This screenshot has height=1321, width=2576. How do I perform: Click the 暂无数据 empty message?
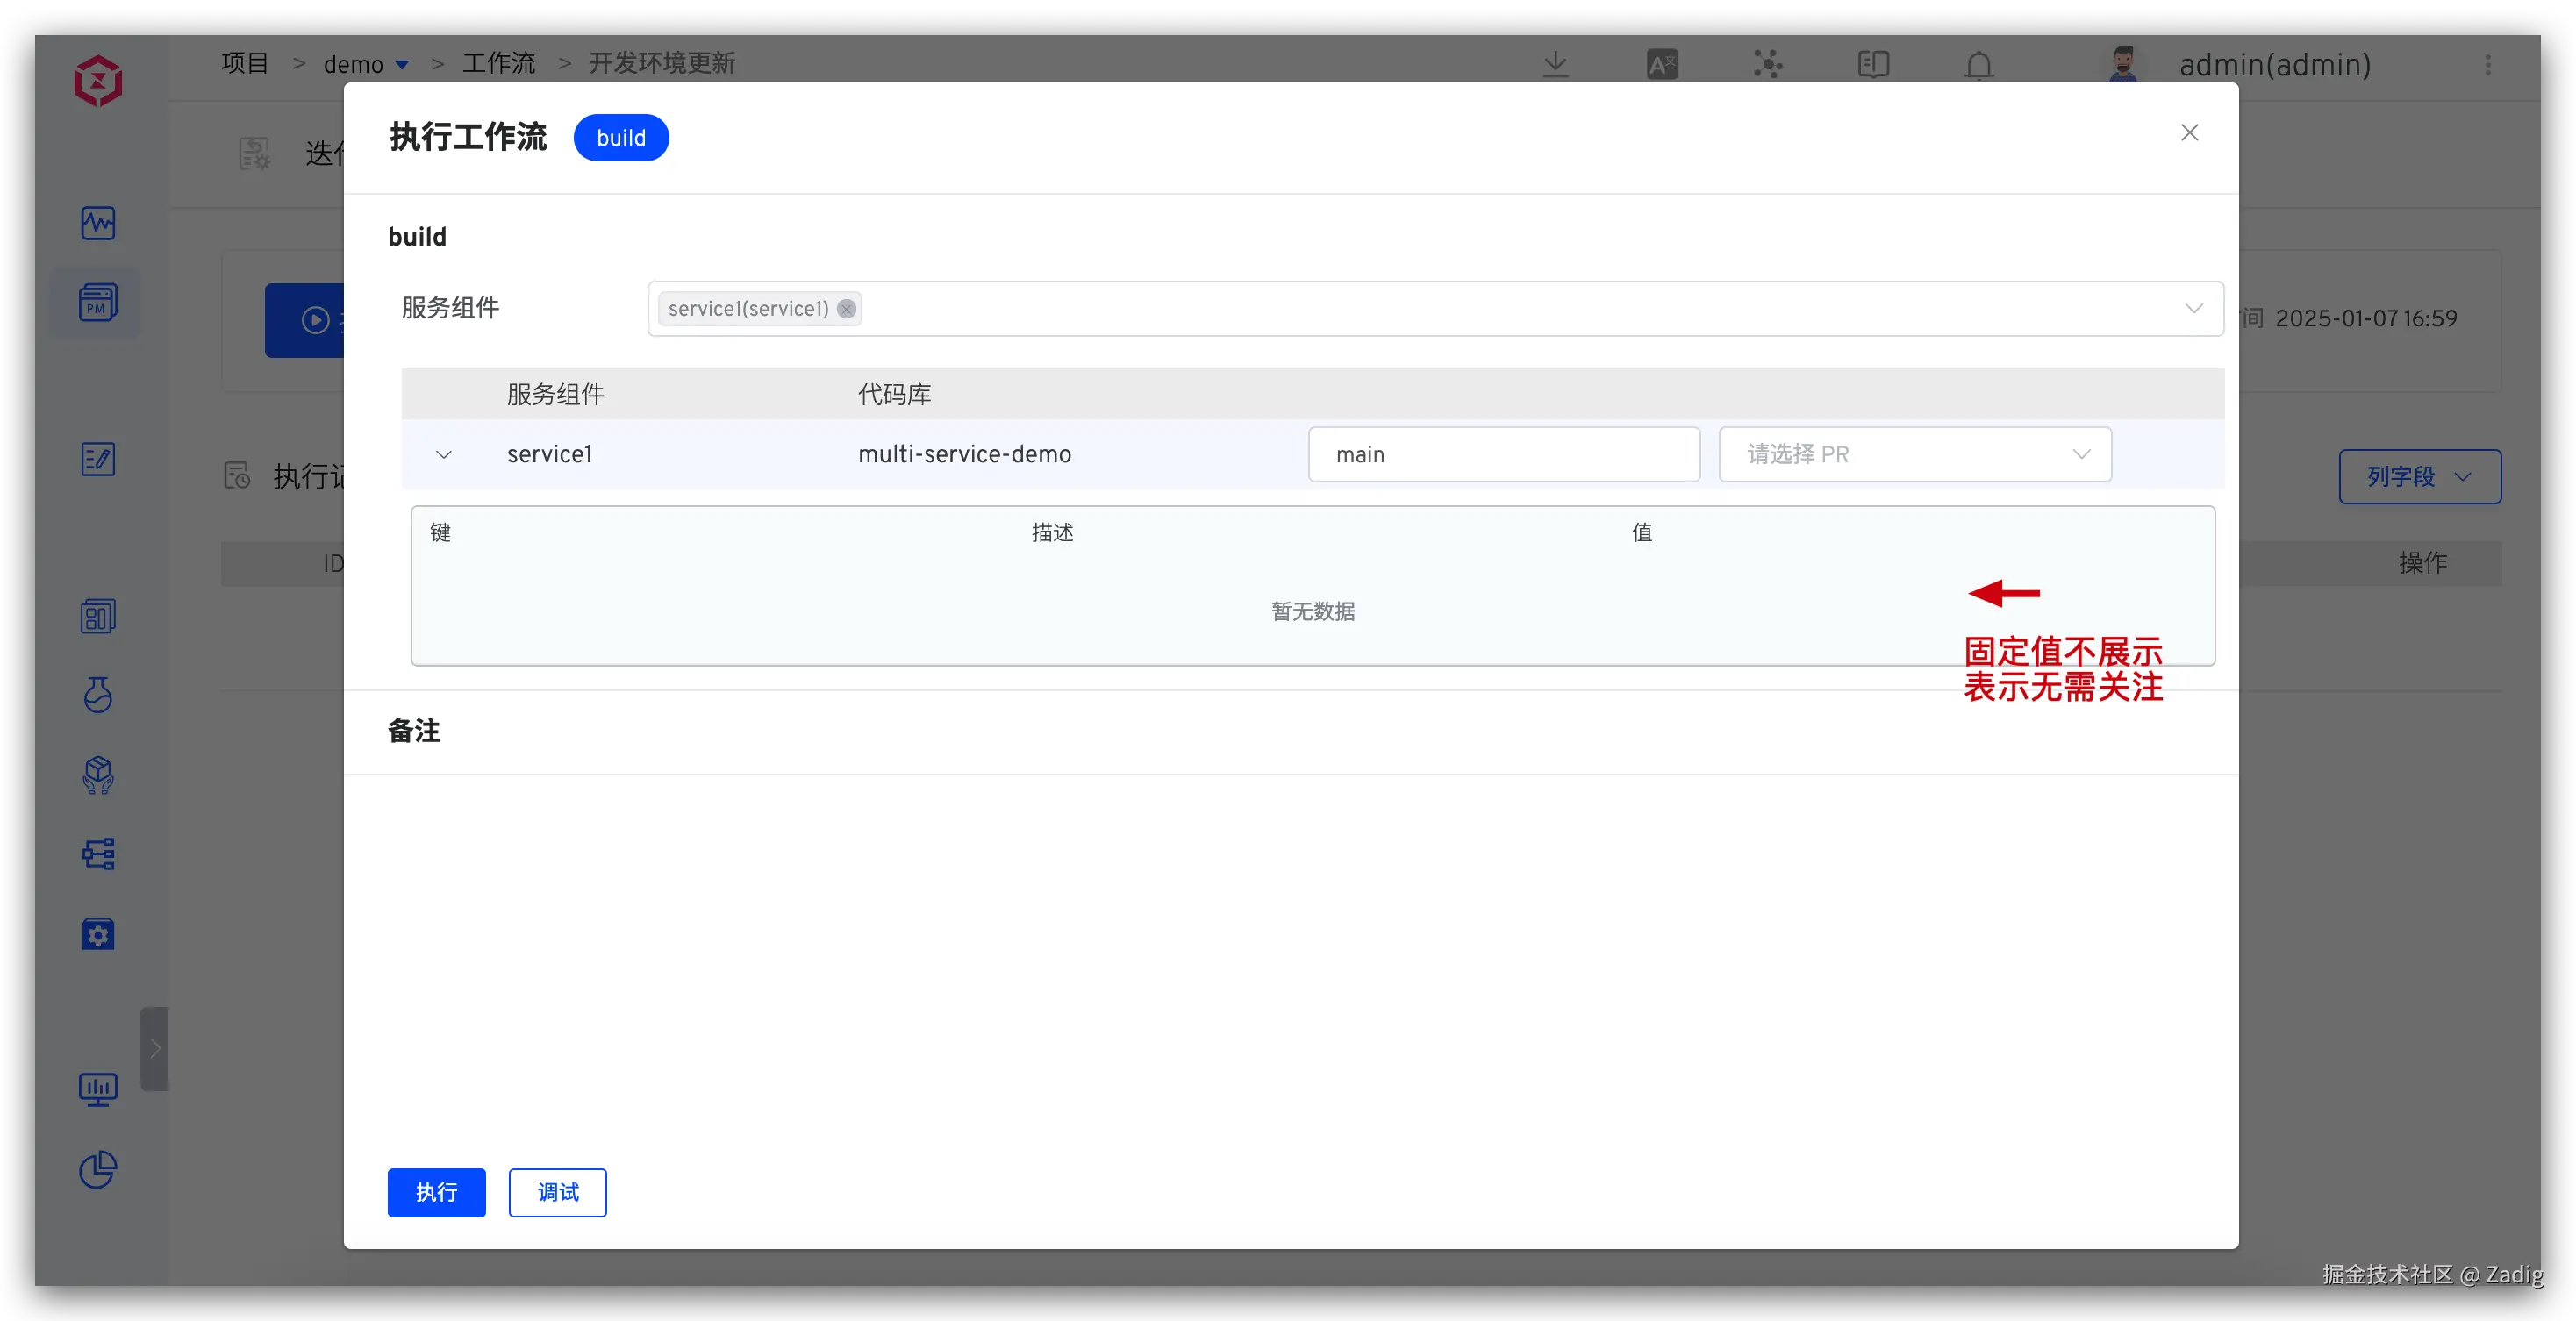pos(1312,612)
